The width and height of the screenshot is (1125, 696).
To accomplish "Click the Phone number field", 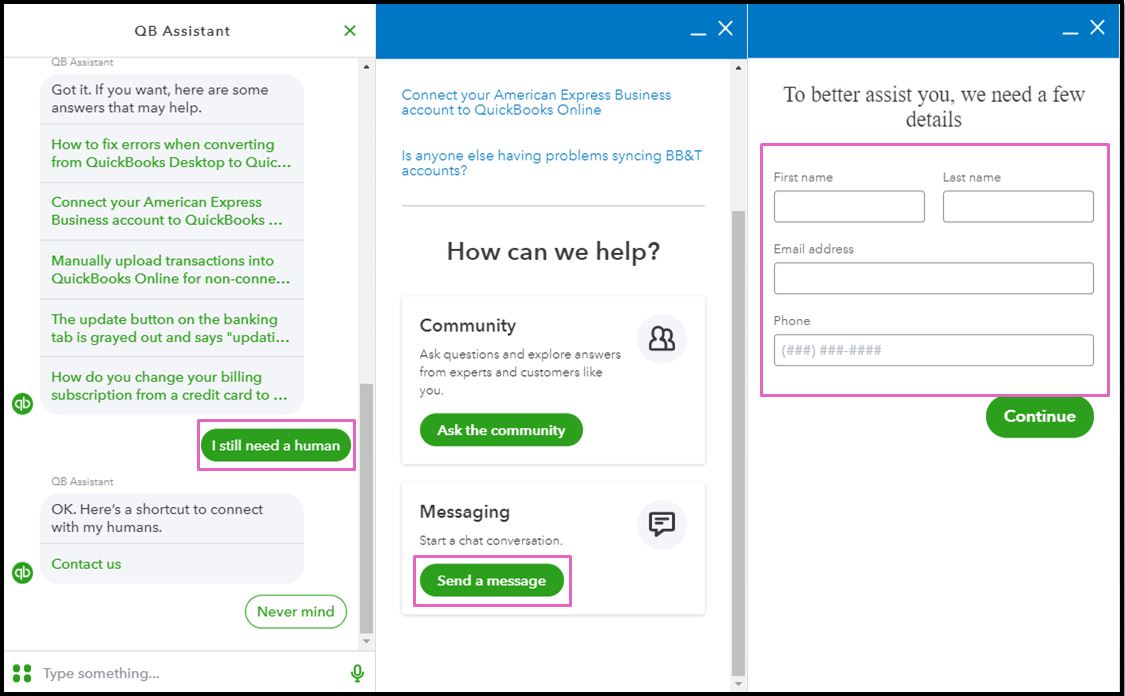I will [933, 350].
